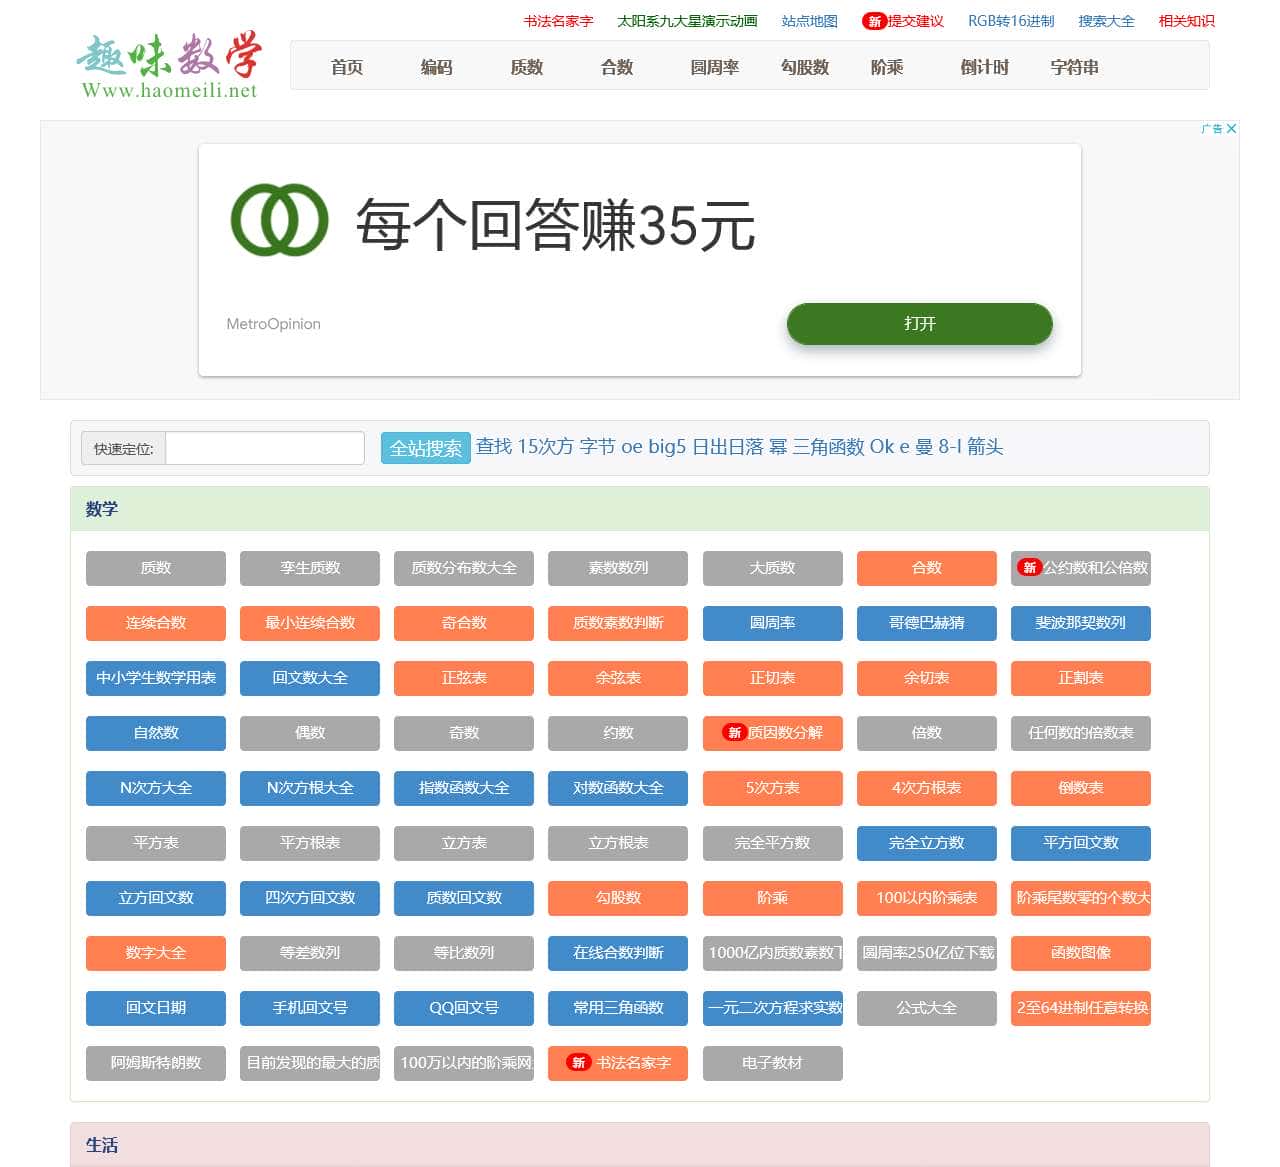Open the 圆周率 section from the grid

[x=773, y=623]
